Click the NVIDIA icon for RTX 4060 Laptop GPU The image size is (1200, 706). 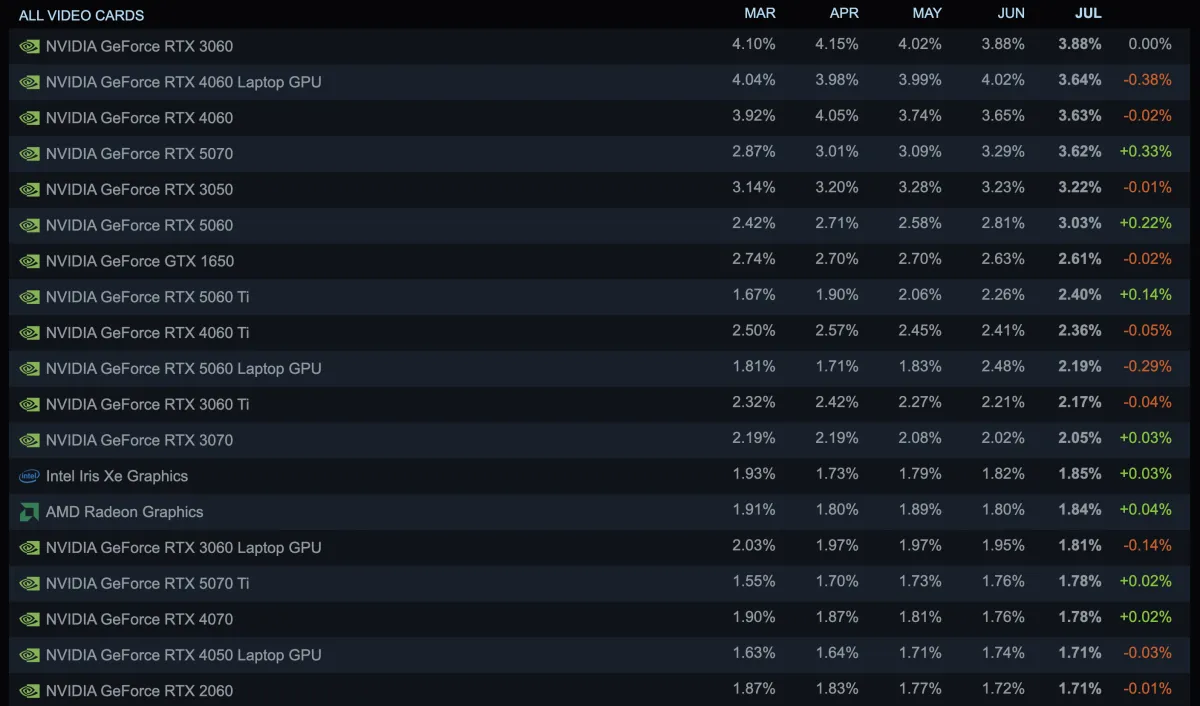29,82
